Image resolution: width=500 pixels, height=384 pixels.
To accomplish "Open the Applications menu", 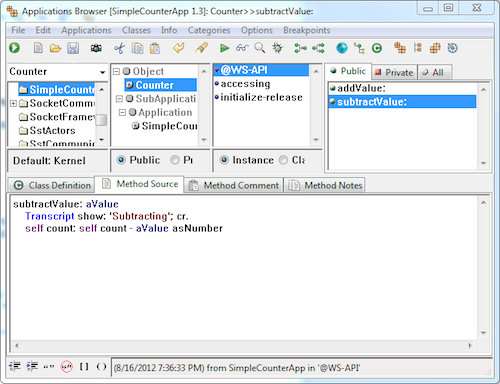I will [x=86, y=30].
